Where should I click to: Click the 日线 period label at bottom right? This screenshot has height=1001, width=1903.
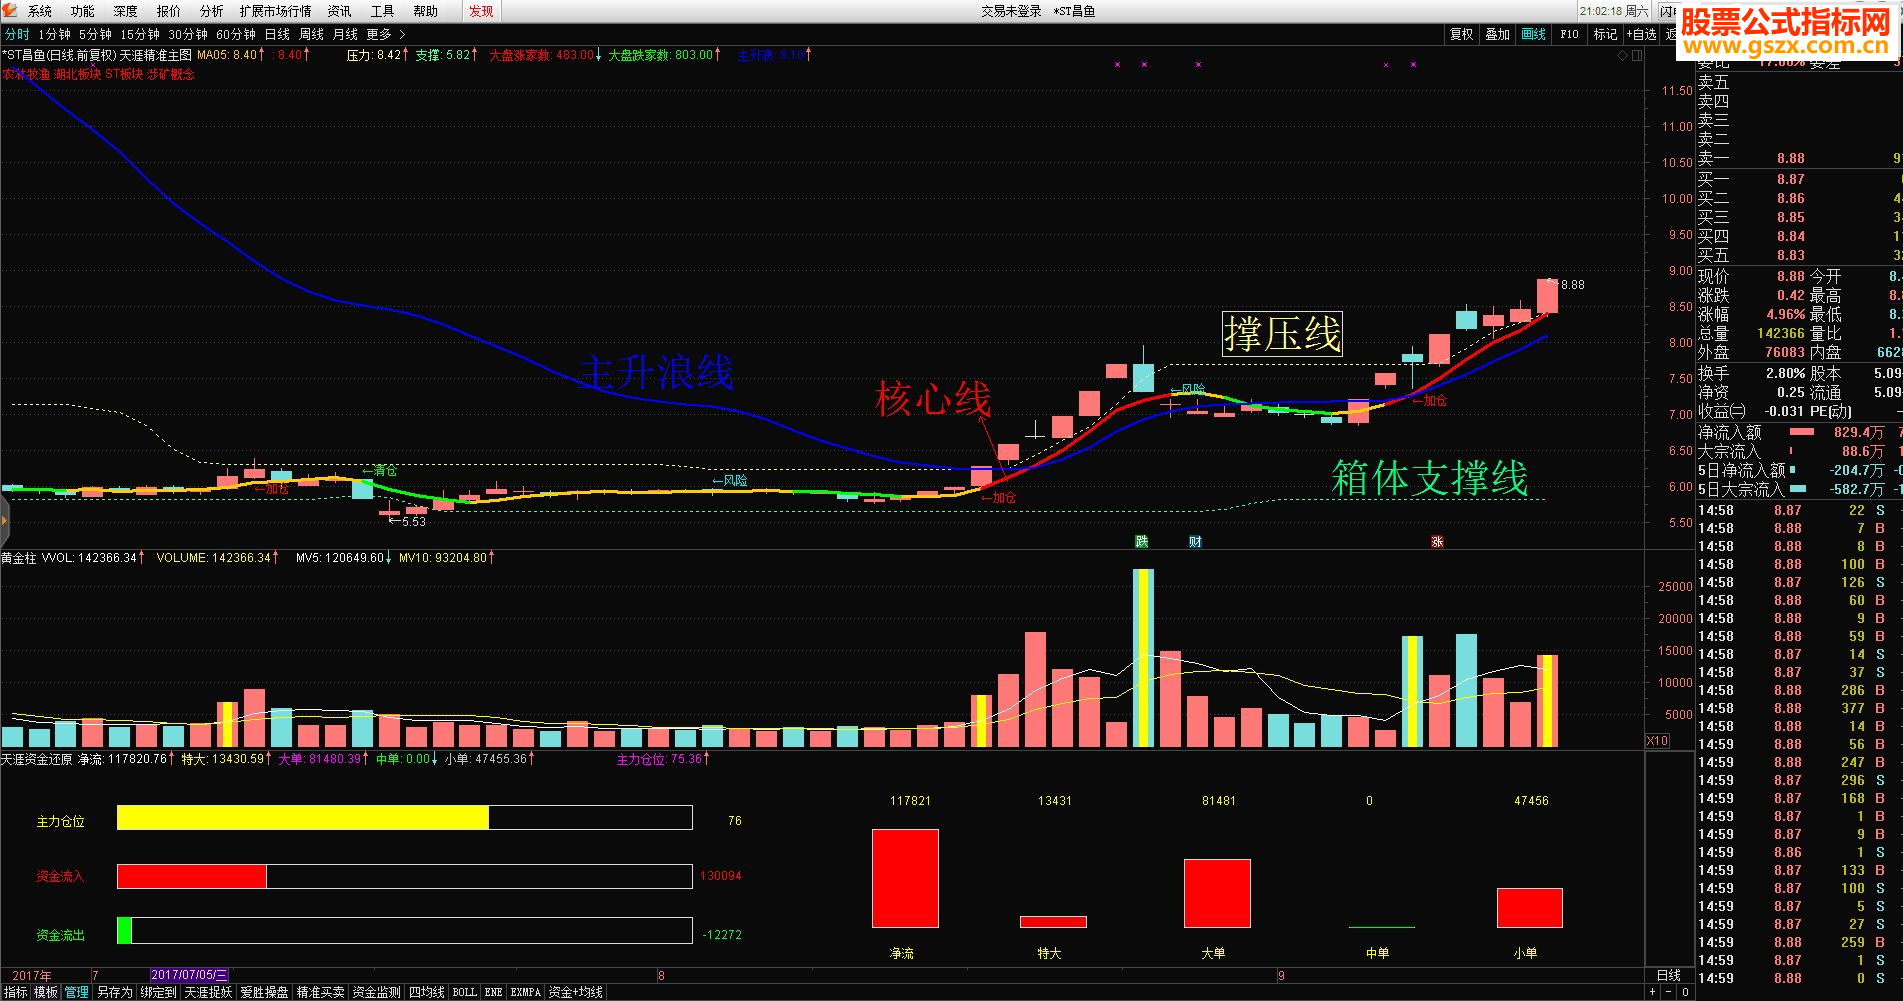coord(1669,975)
